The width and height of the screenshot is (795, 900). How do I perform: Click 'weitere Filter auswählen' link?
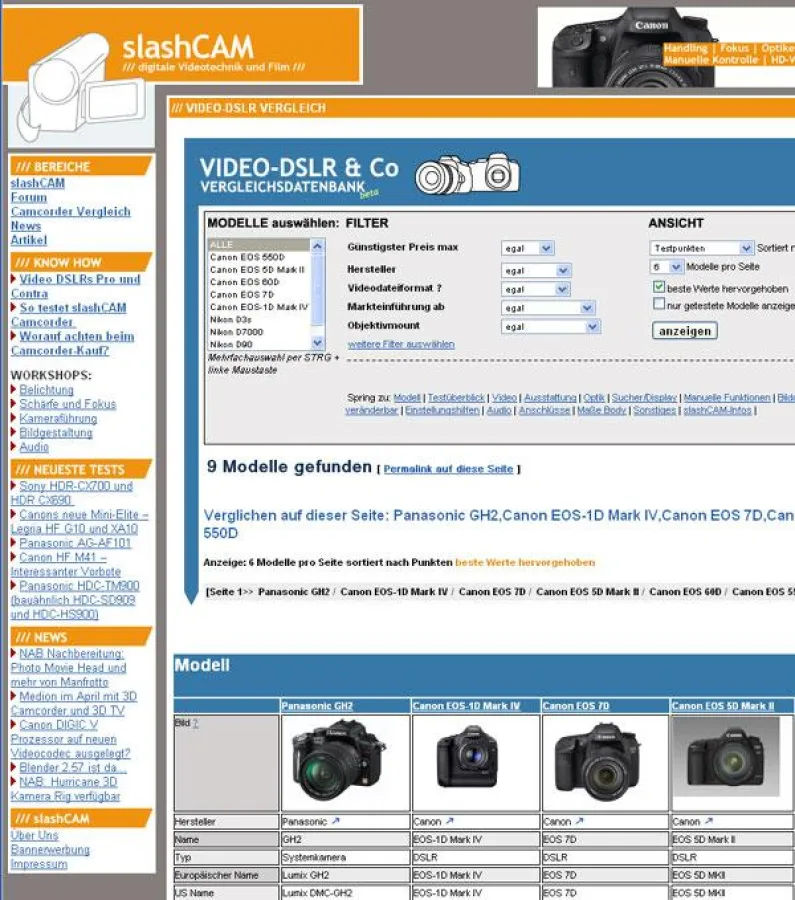click(x=400, y=344)
